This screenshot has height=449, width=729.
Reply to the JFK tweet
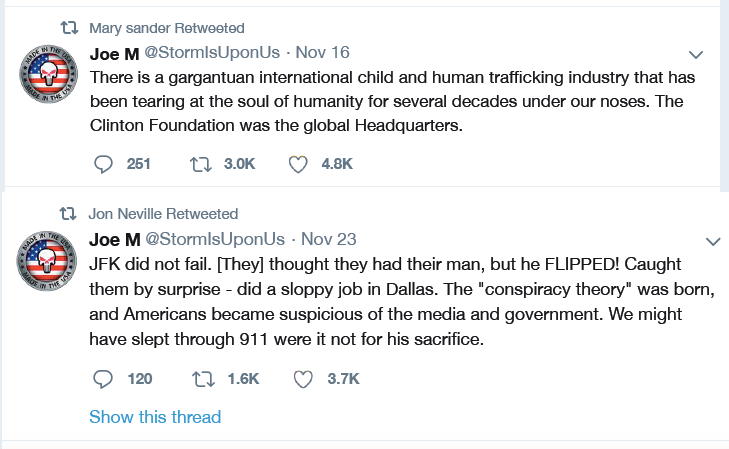103,379
